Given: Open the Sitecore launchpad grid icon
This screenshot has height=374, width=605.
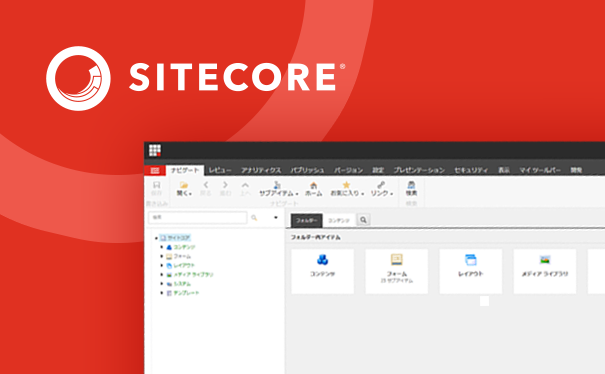Looking at the screenshot, I should [x=155, y=150].
